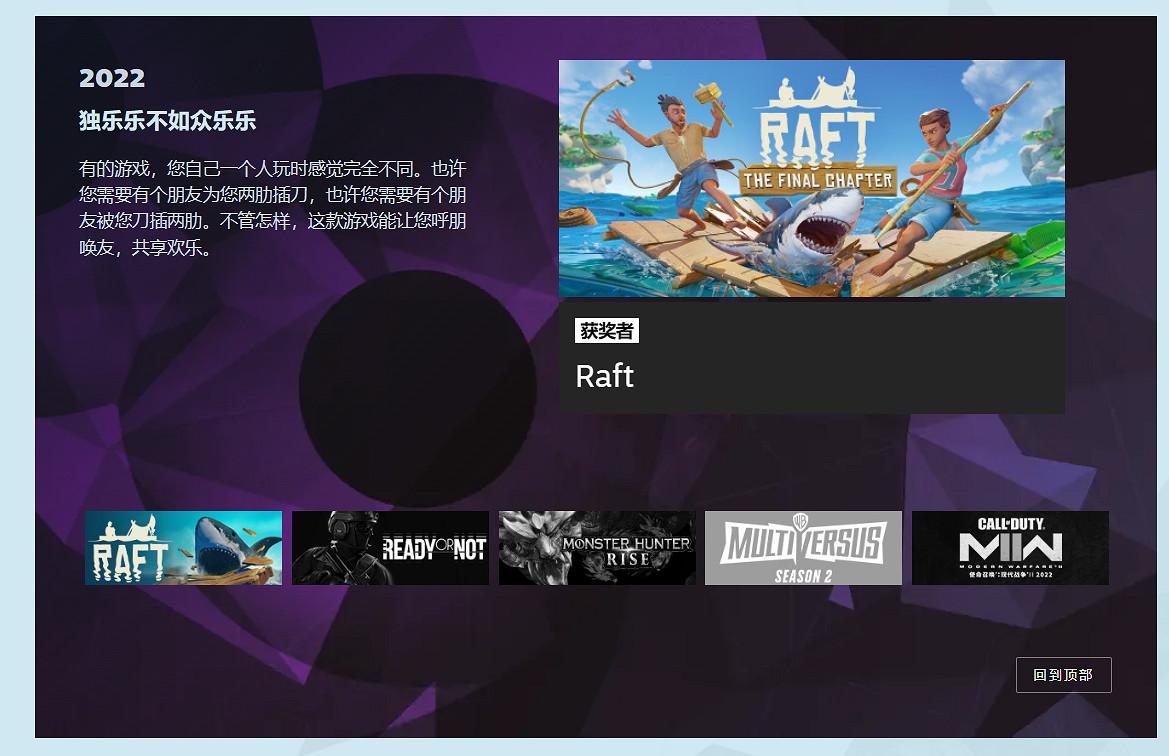Click the Raft winner title link
The height and width of the screenshot is (756, 1169).
[x=604, y=377]
